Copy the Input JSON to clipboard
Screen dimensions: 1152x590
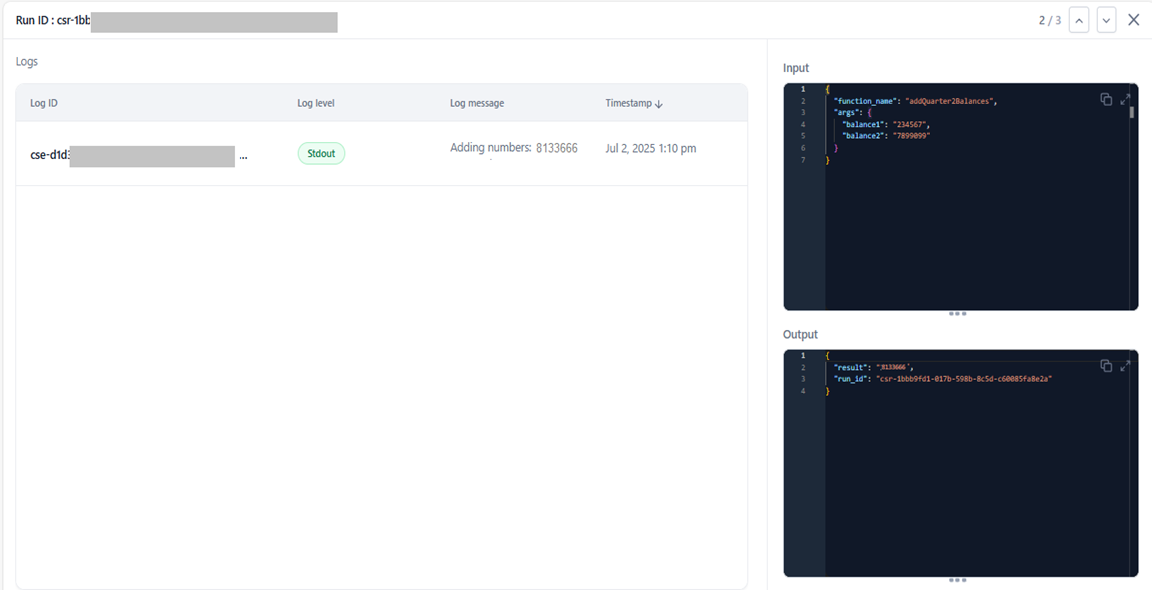pyautogui.click(x=1106, y=99)
